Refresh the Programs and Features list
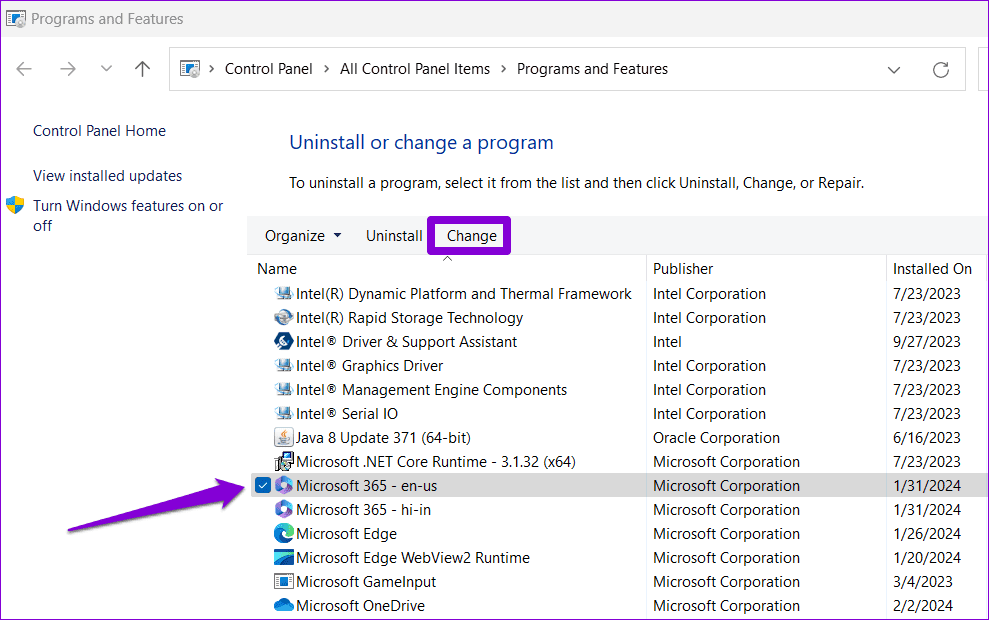Viewport: 989px width, 620px height. 940,69
